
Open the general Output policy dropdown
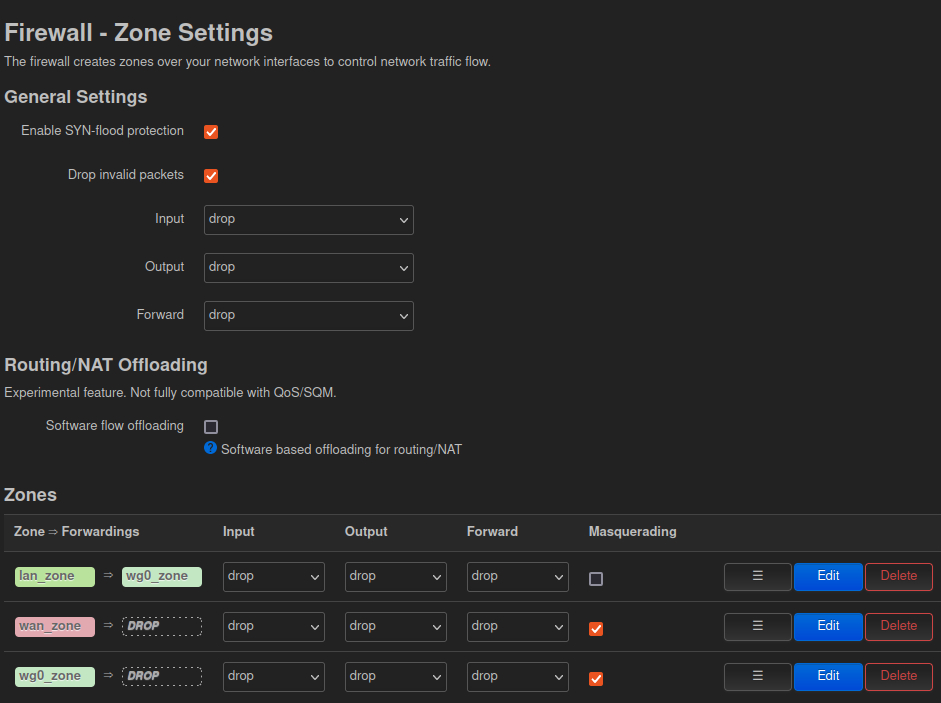[308, 268]
